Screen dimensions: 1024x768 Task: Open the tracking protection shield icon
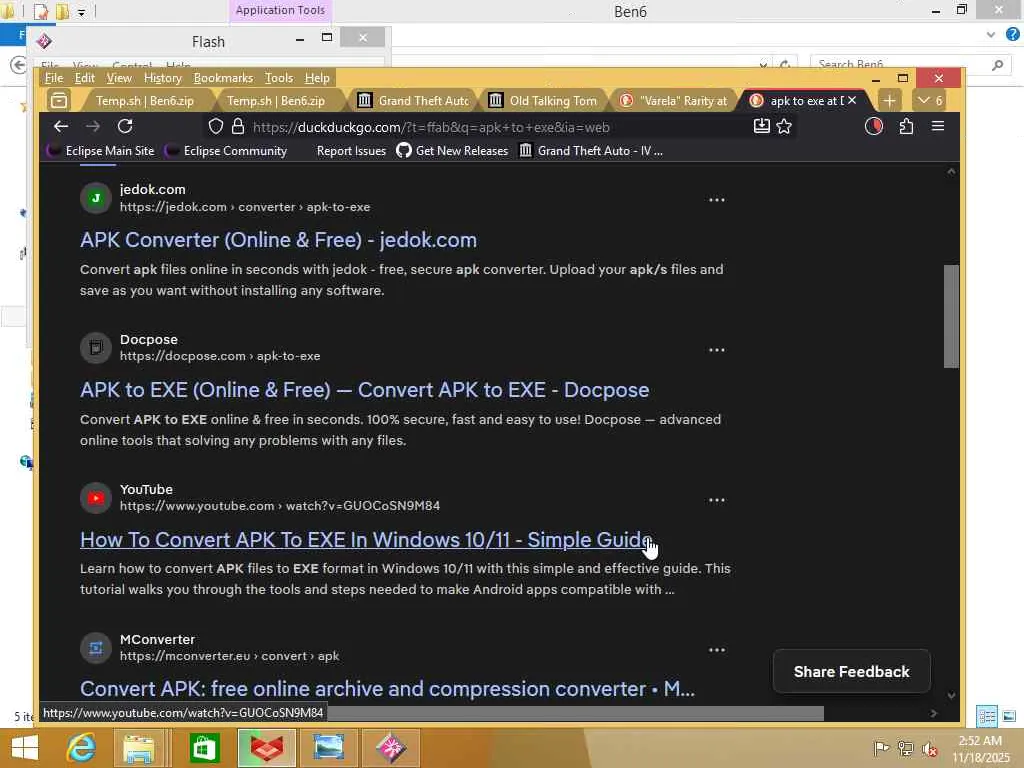tap(216, 127)
